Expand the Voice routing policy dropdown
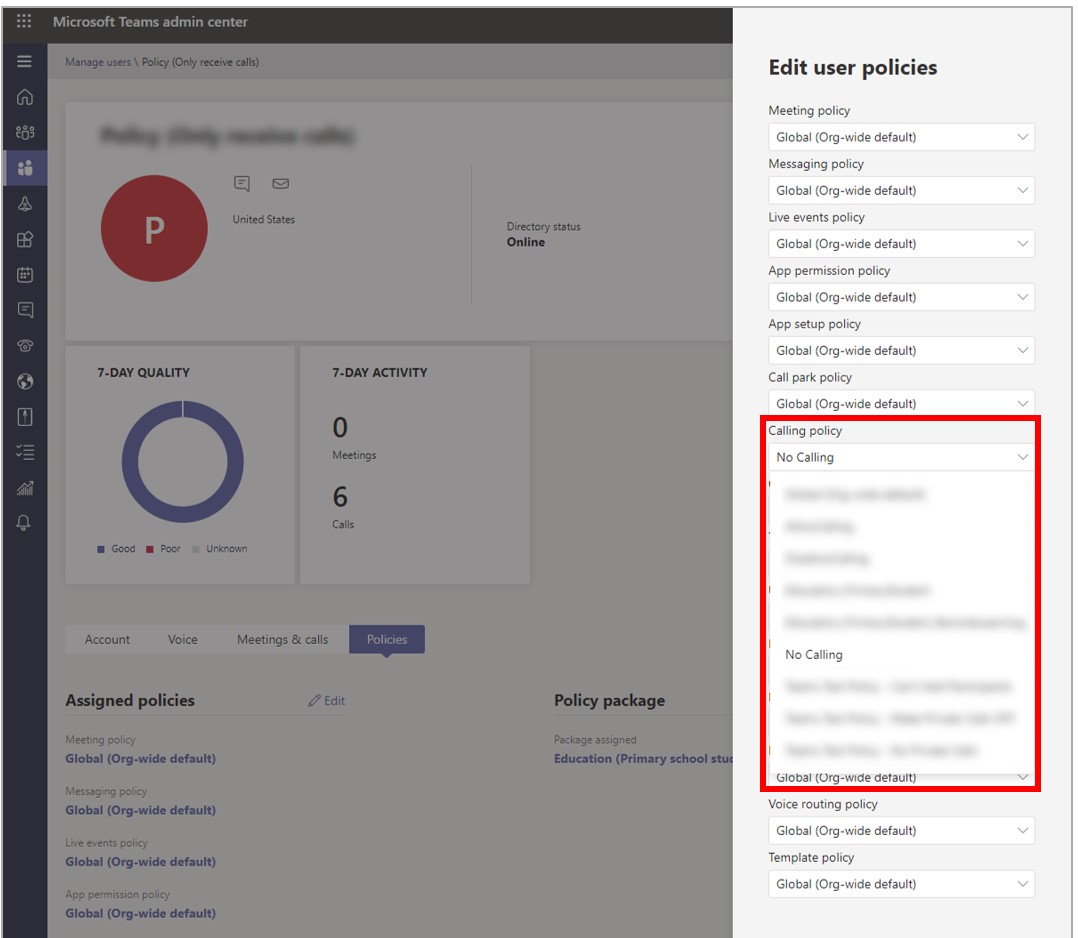The height and width of the screenshot is (938, 1078). [x=901, y=831]
